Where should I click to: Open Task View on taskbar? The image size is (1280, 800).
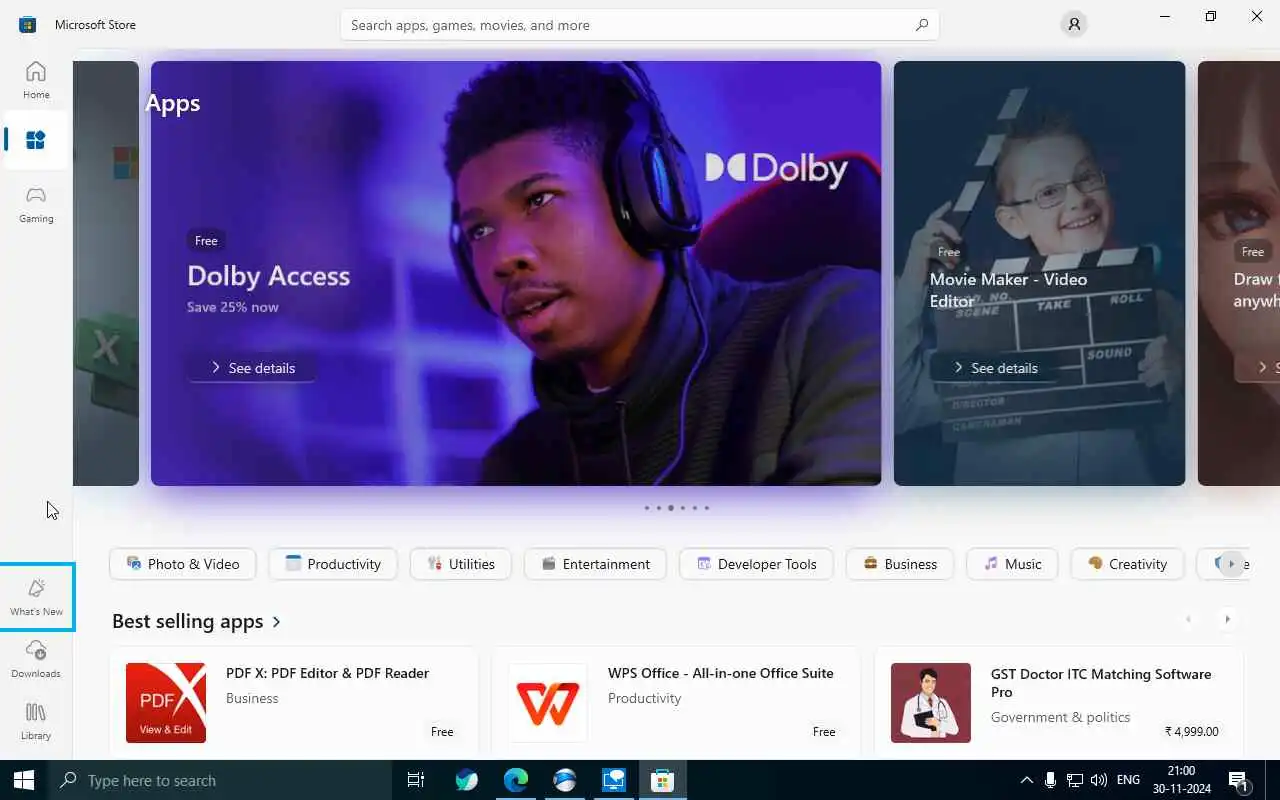(x=416, y=780)
